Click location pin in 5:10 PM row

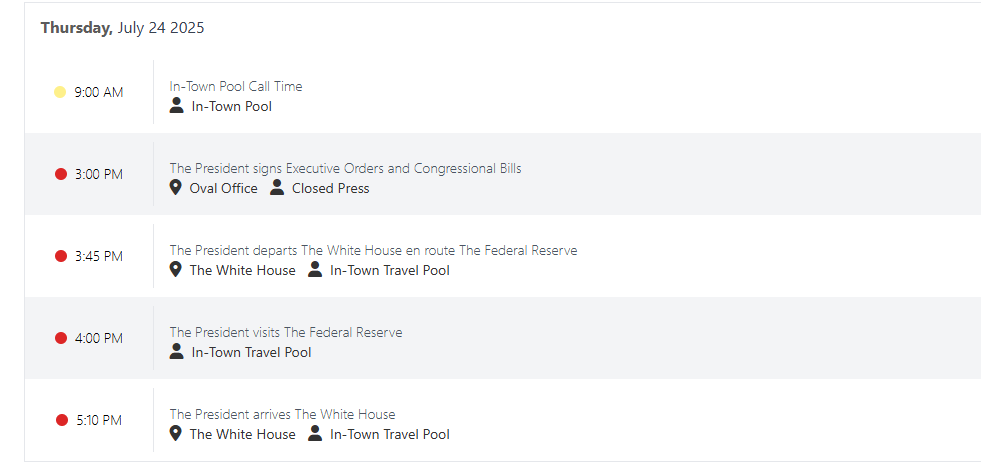(176, 434)
